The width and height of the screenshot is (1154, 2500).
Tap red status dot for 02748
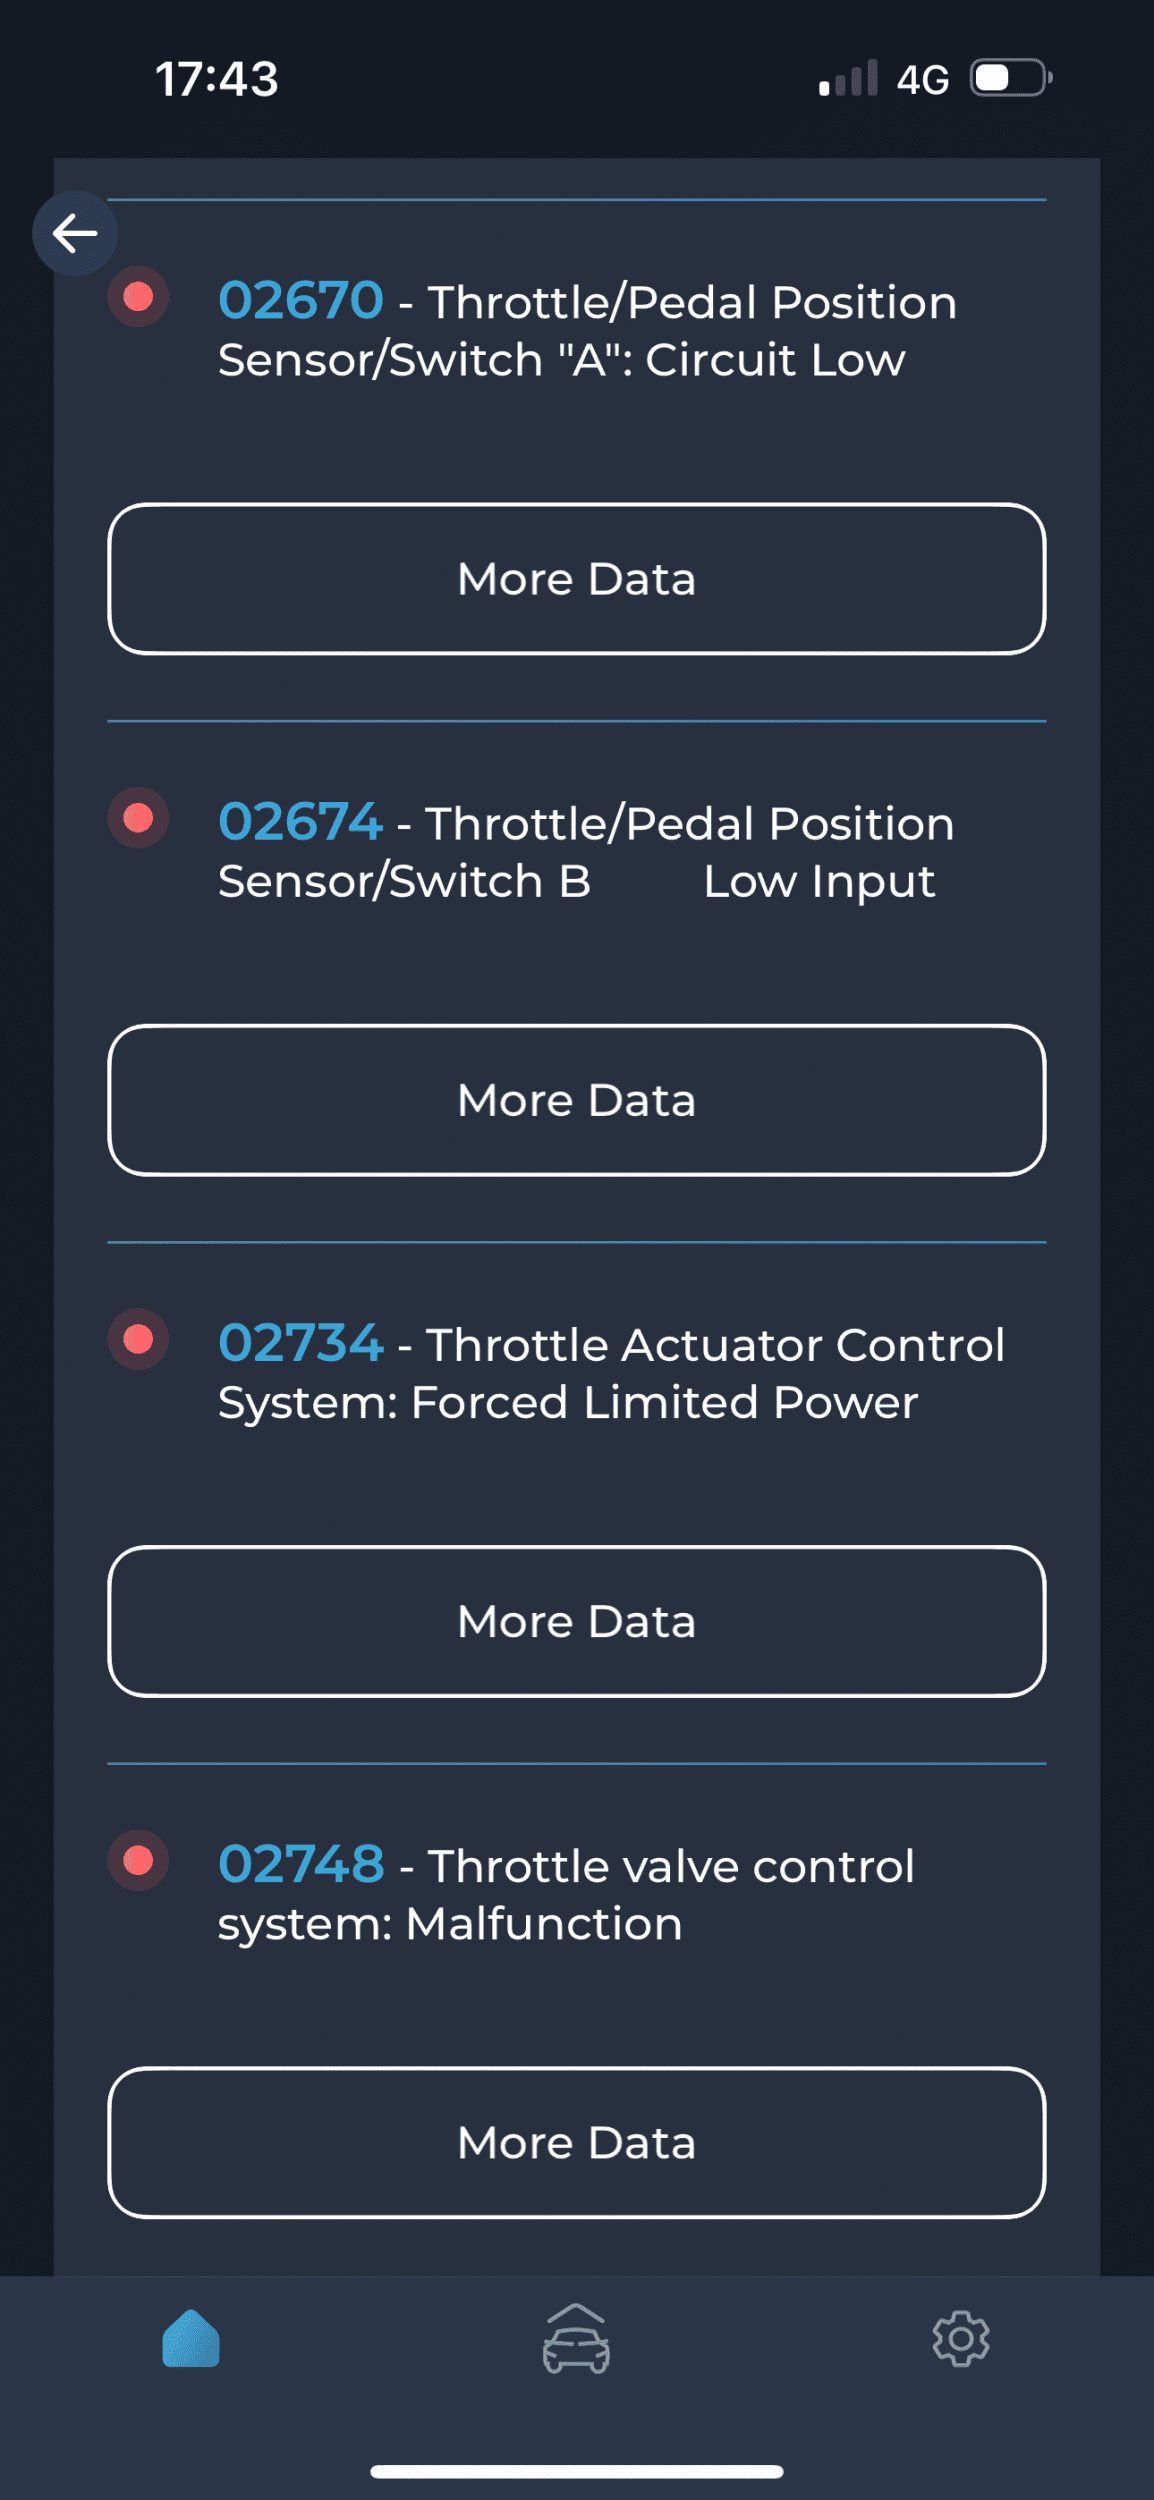pyautogui.click(x=138, y=1860)
